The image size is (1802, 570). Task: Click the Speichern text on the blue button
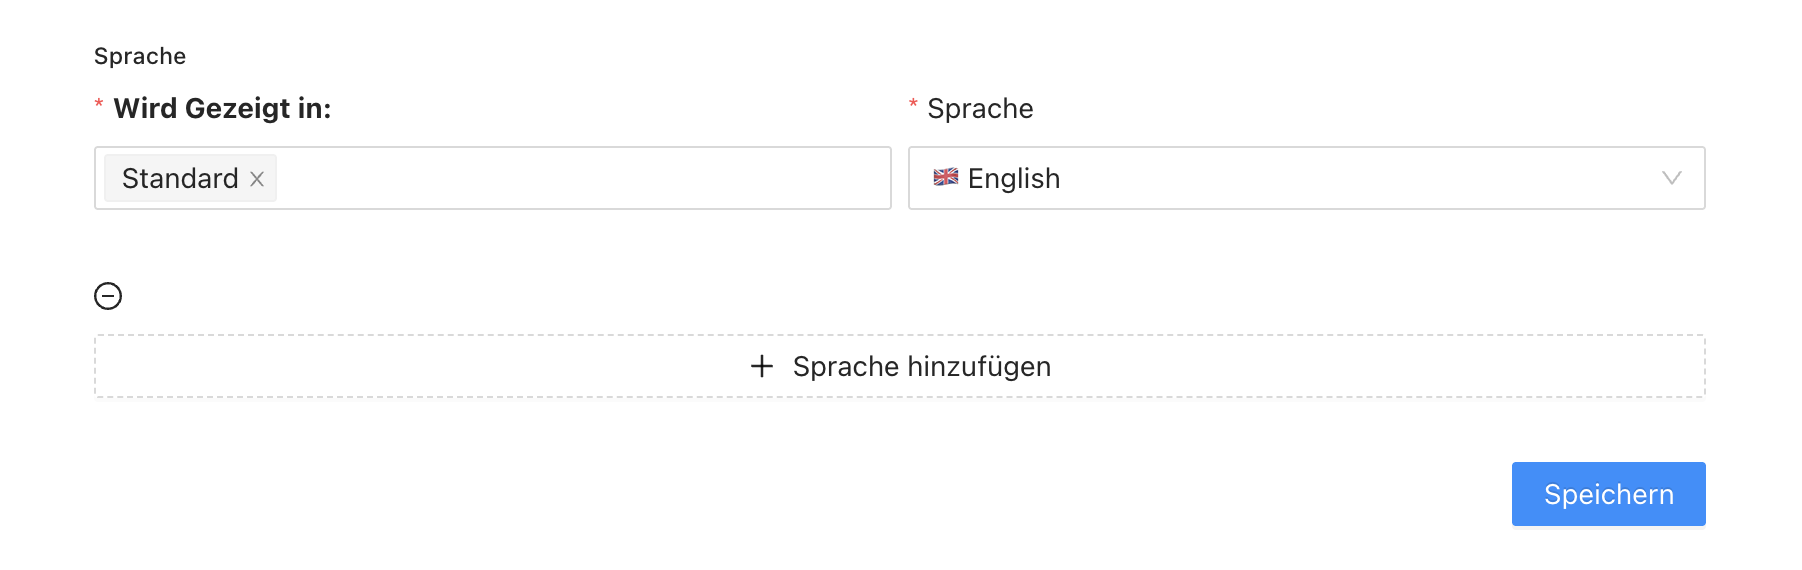pyautogui.click(x=1608, y=494)
